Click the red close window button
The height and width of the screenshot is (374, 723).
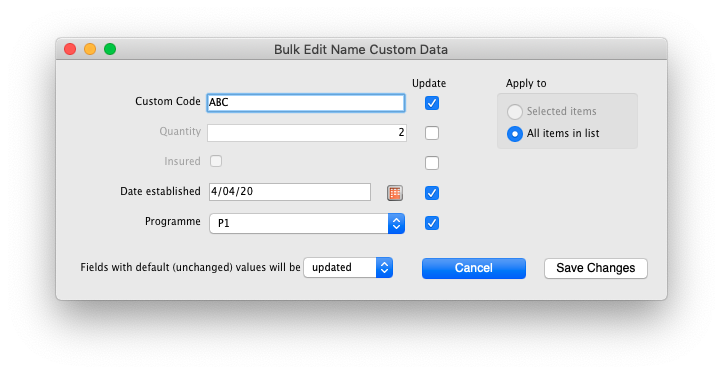(x=70, y=49)
